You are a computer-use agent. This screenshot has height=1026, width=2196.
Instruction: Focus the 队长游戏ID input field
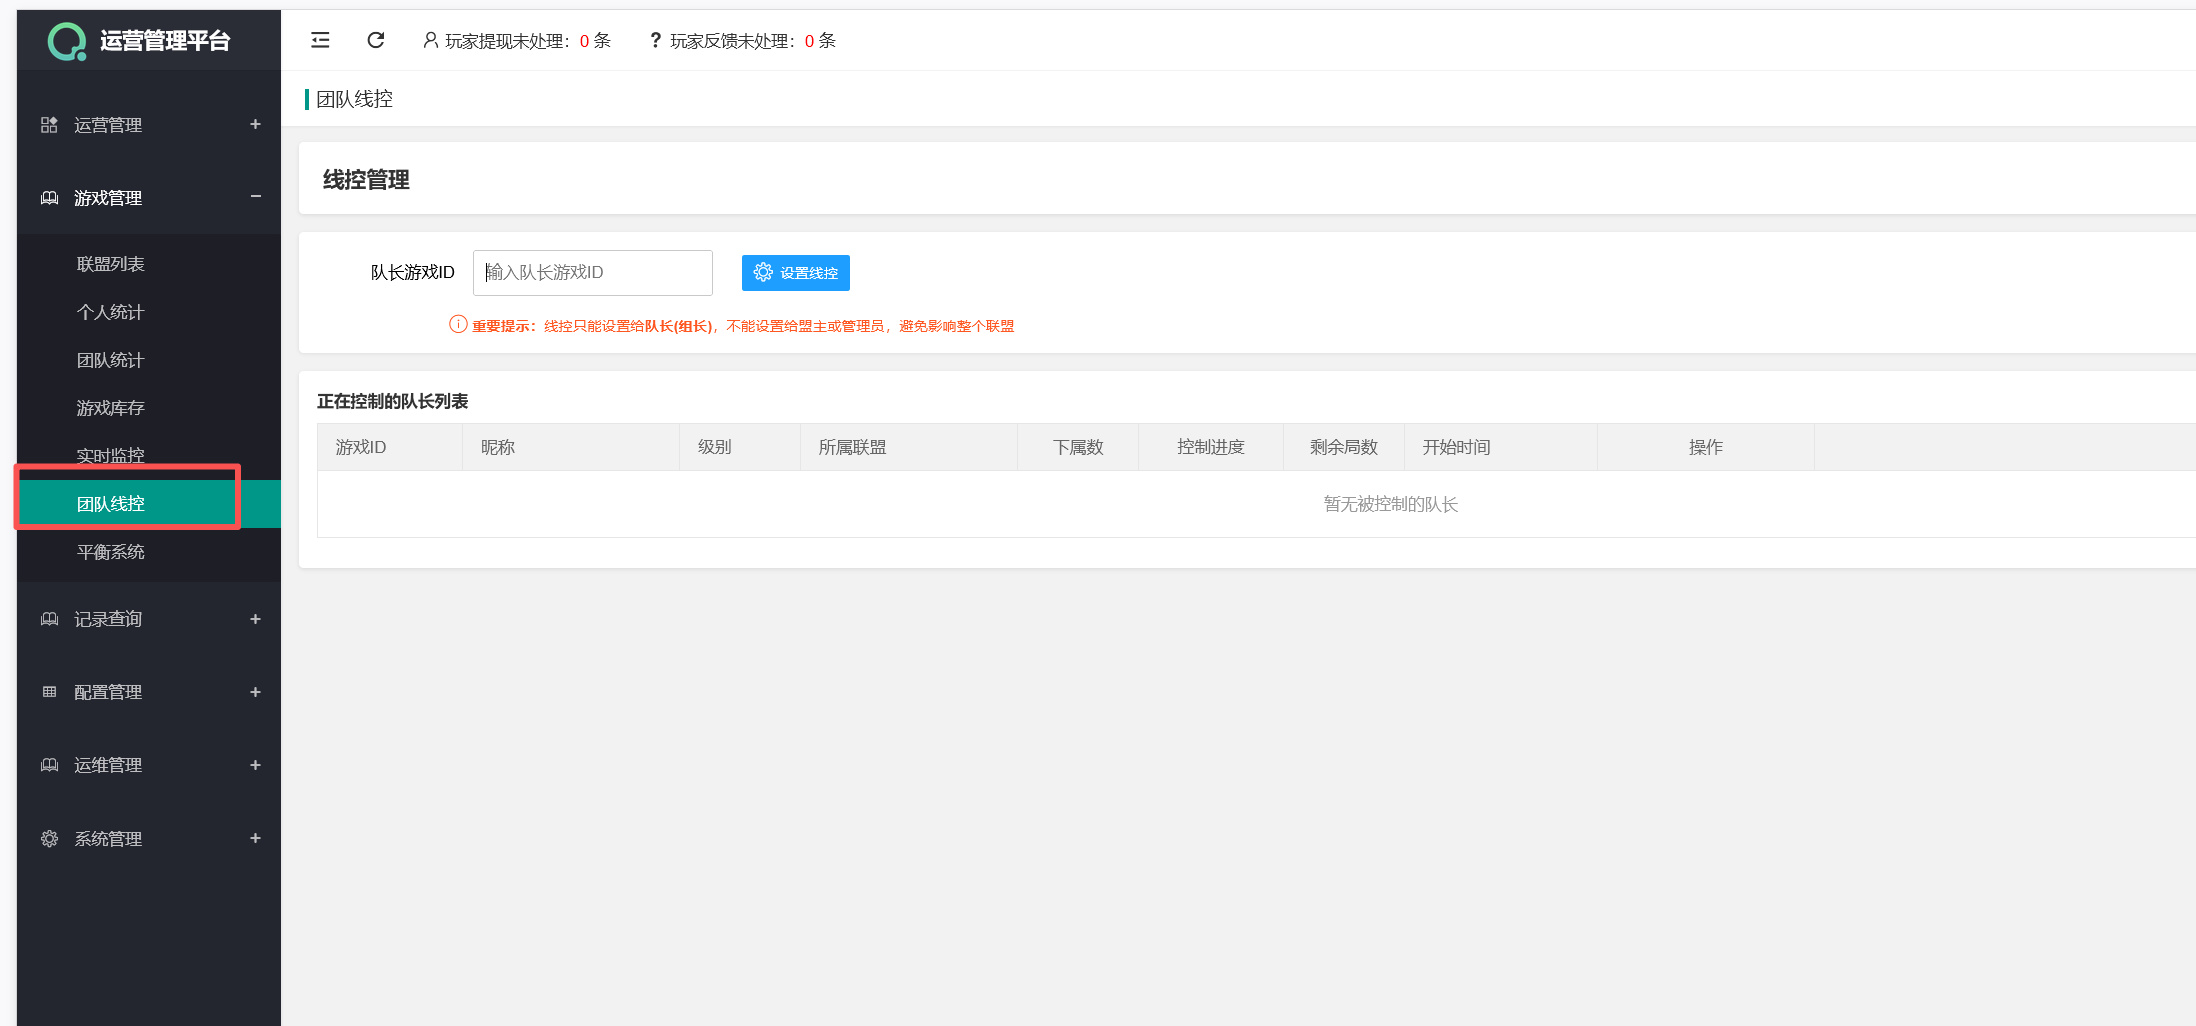point(592,273)
